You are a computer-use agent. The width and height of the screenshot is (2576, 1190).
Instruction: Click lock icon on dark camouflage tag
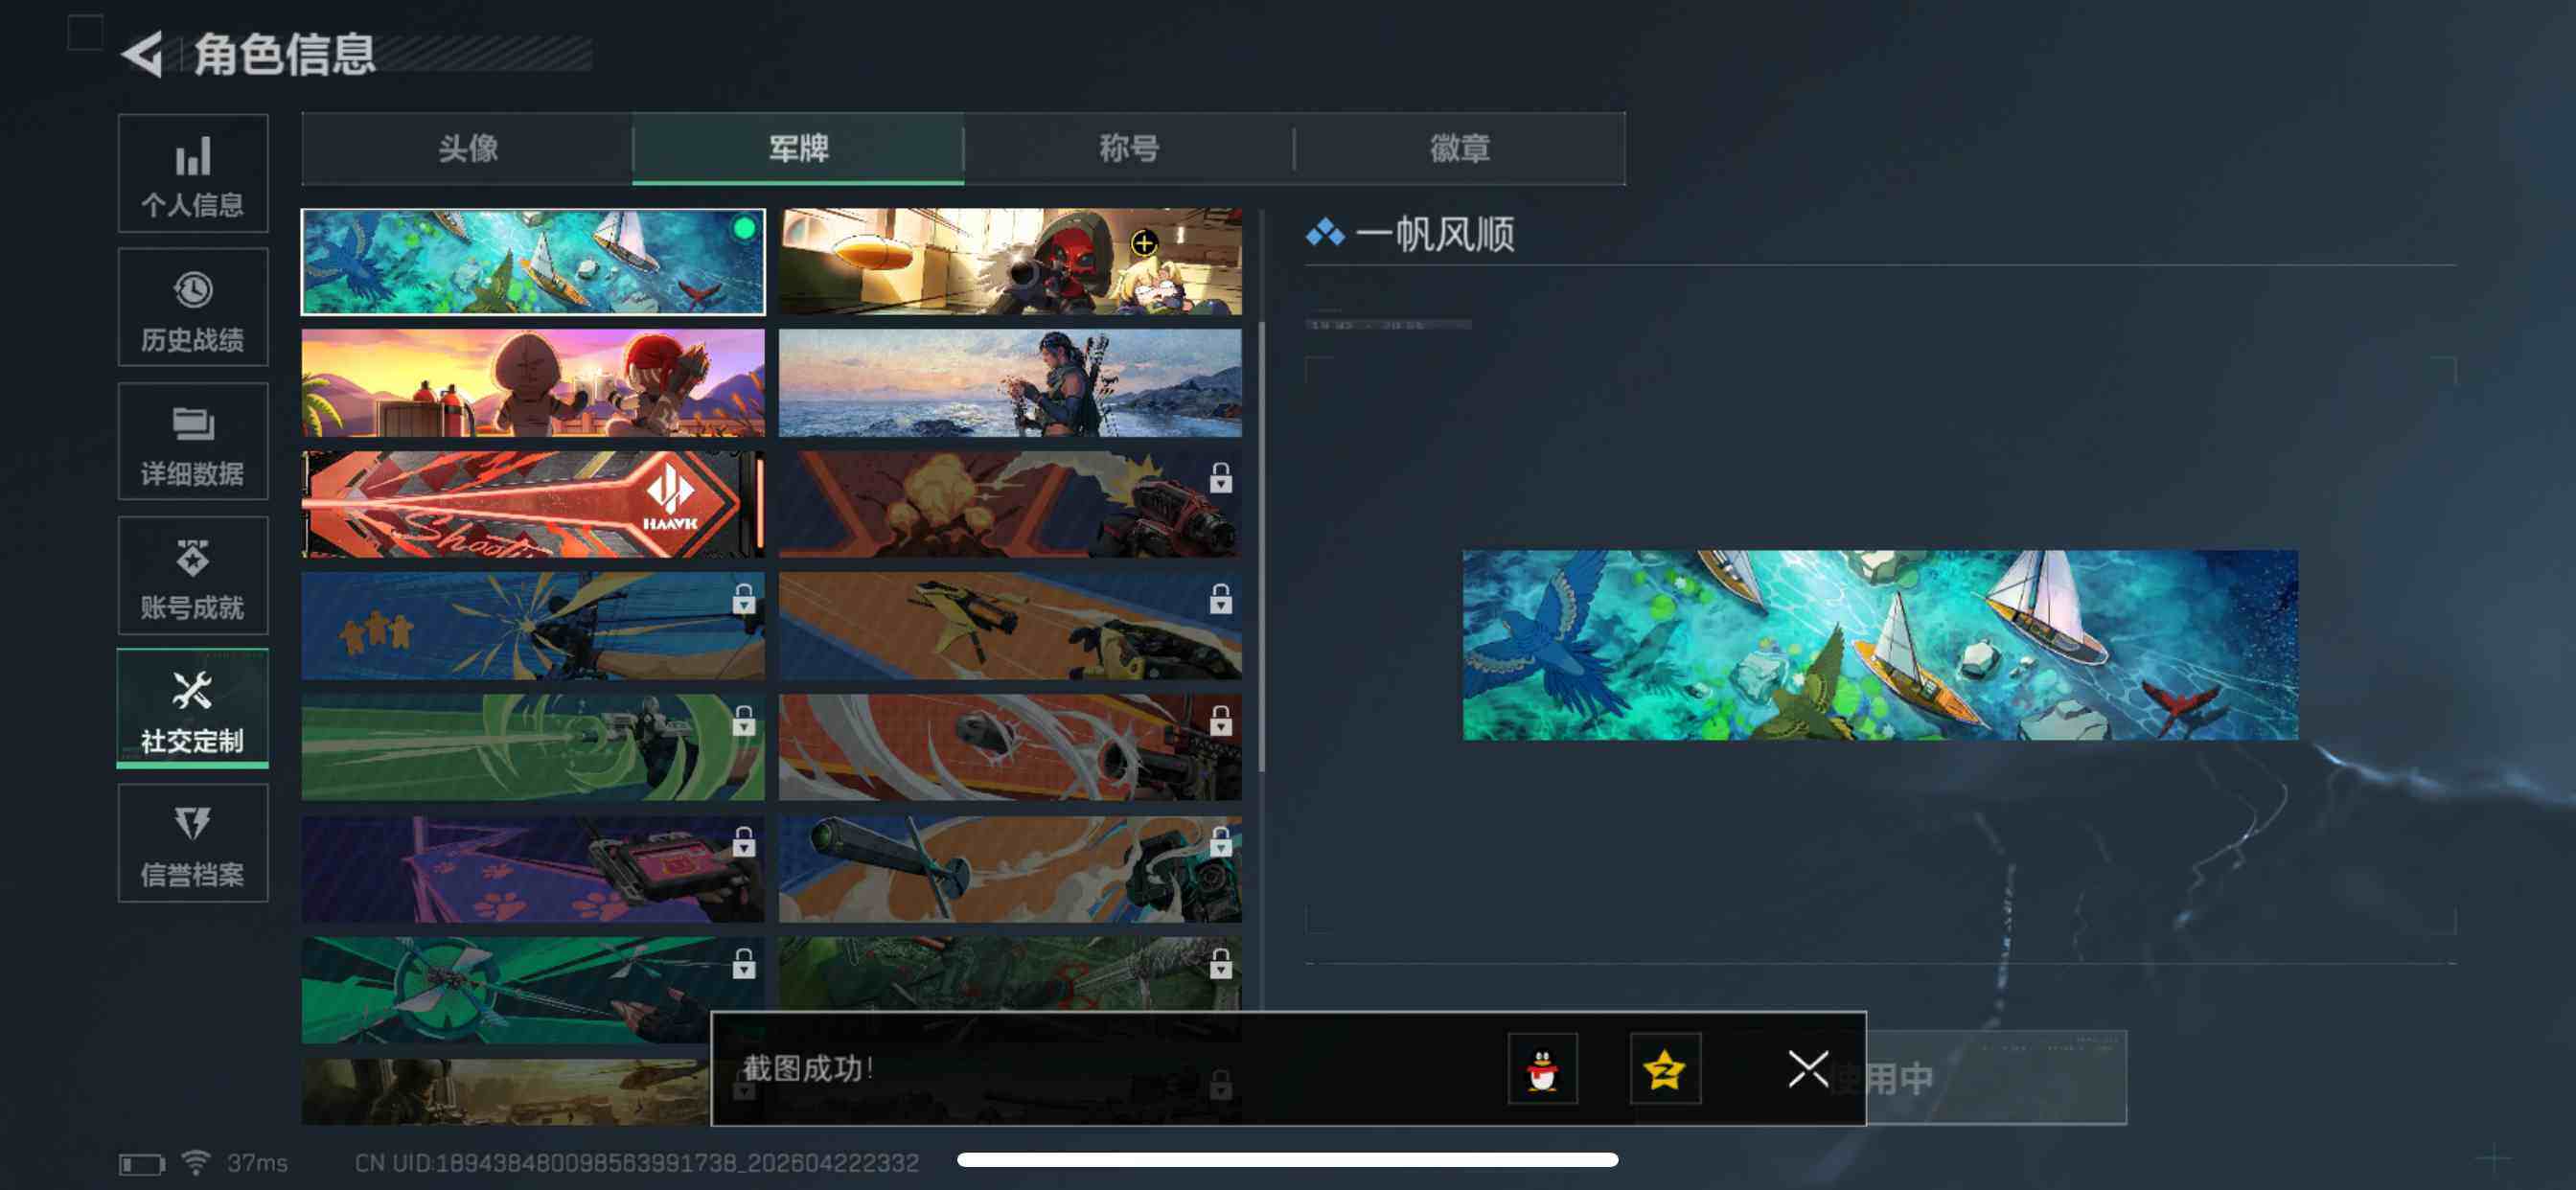(1220, 964)
